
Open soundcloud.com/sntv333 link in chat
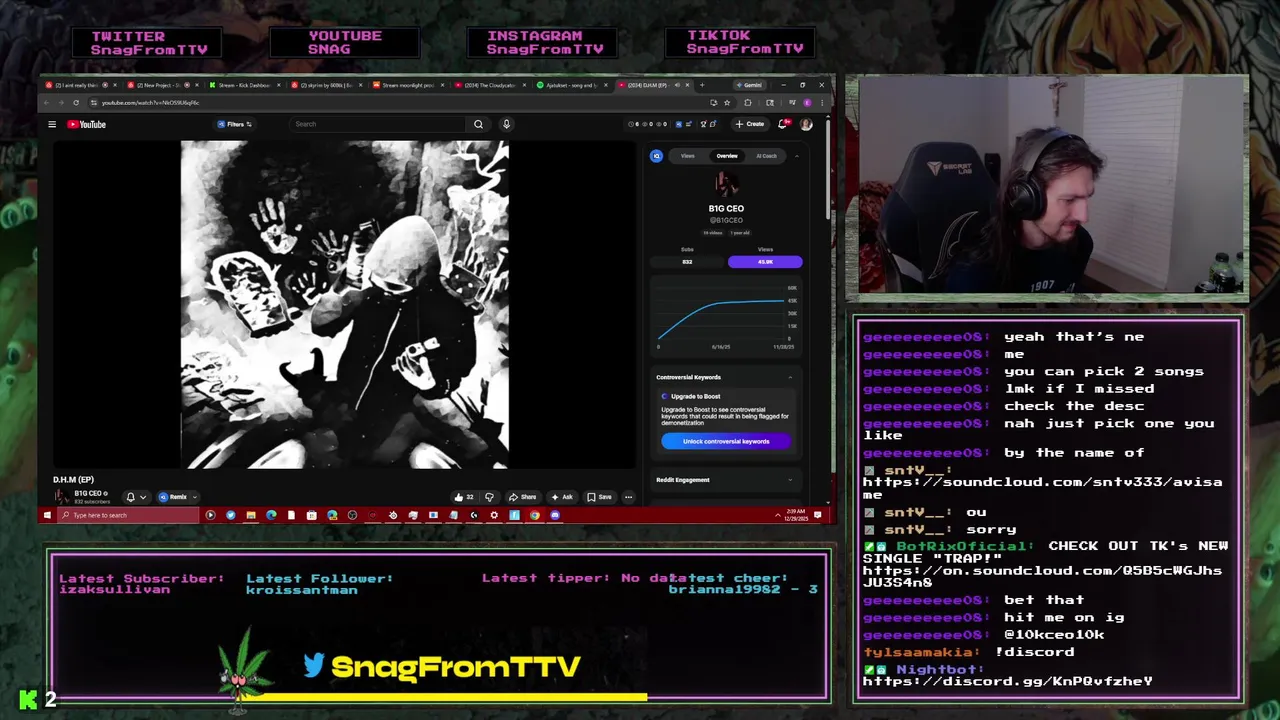click(1042, 488)
